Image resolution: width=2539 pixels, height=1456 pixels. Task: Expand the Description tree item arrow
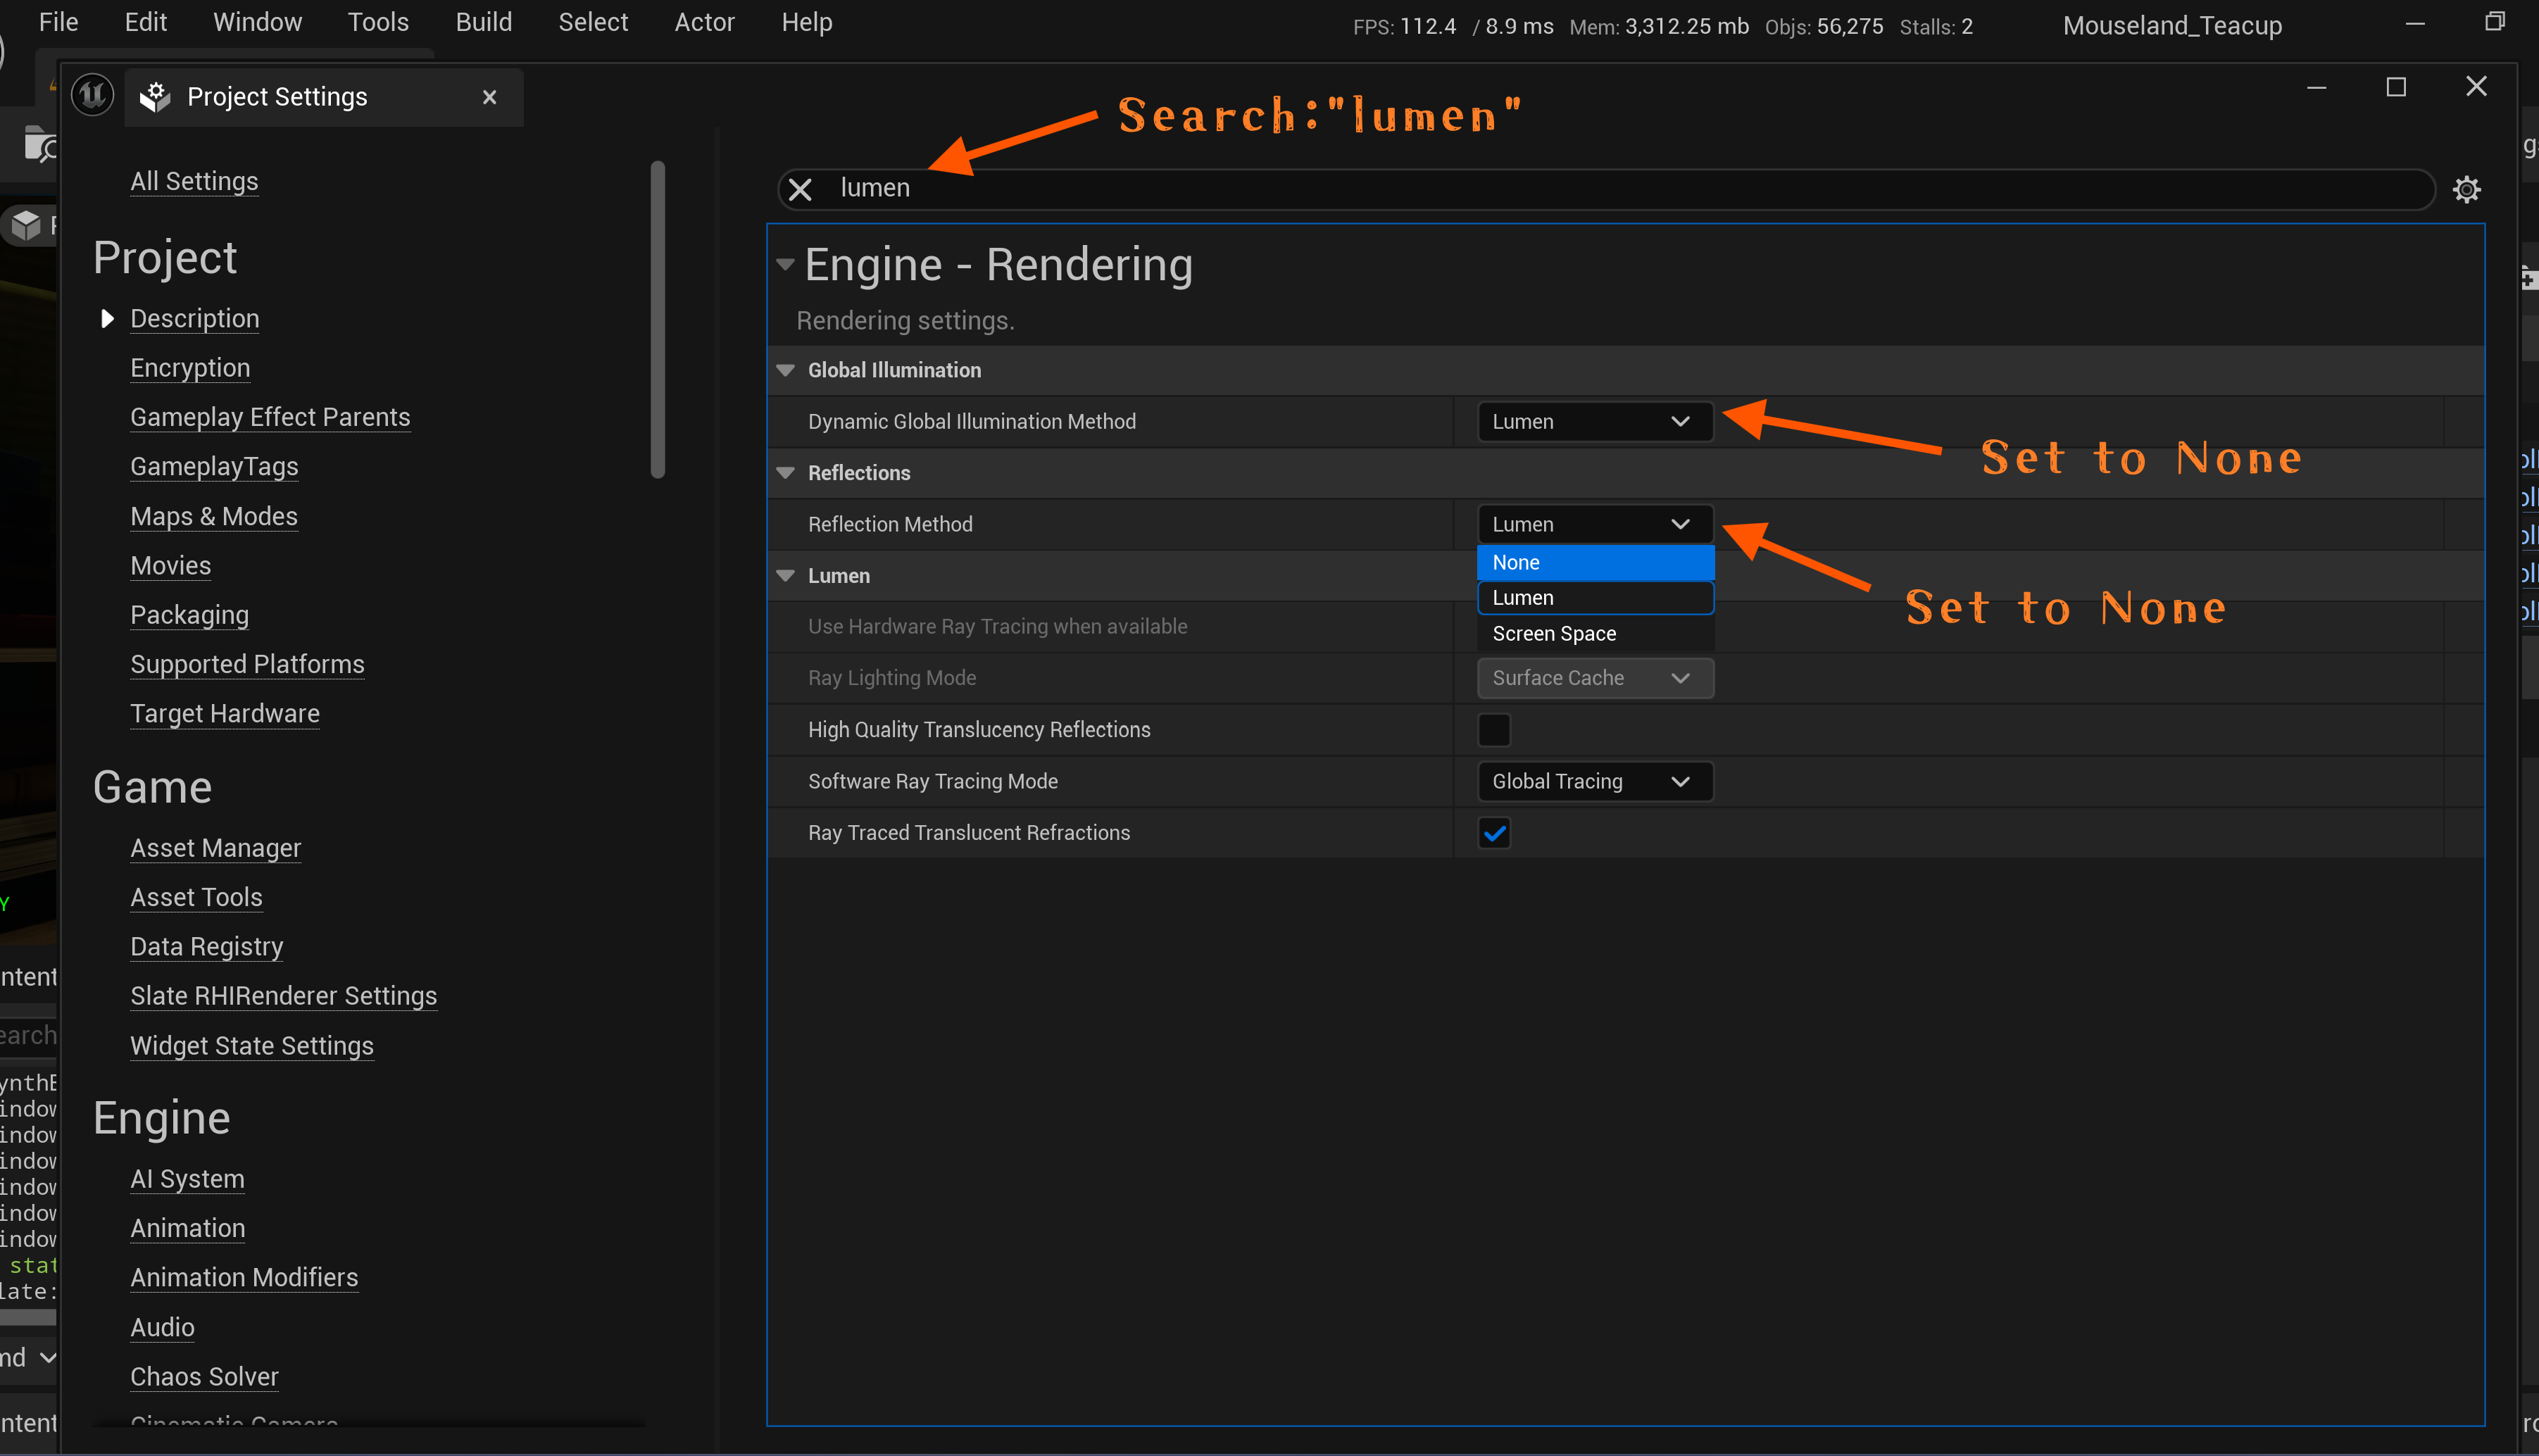(x=107, y=319)
